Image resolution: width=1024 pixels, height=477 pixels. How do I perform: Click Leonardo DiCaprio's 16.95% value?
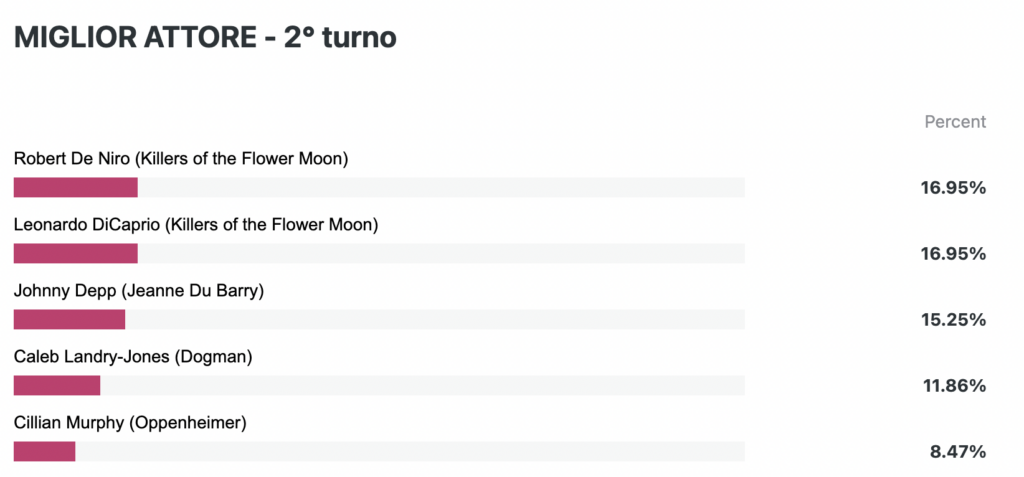pyautogui.click(x=953, y=254)
